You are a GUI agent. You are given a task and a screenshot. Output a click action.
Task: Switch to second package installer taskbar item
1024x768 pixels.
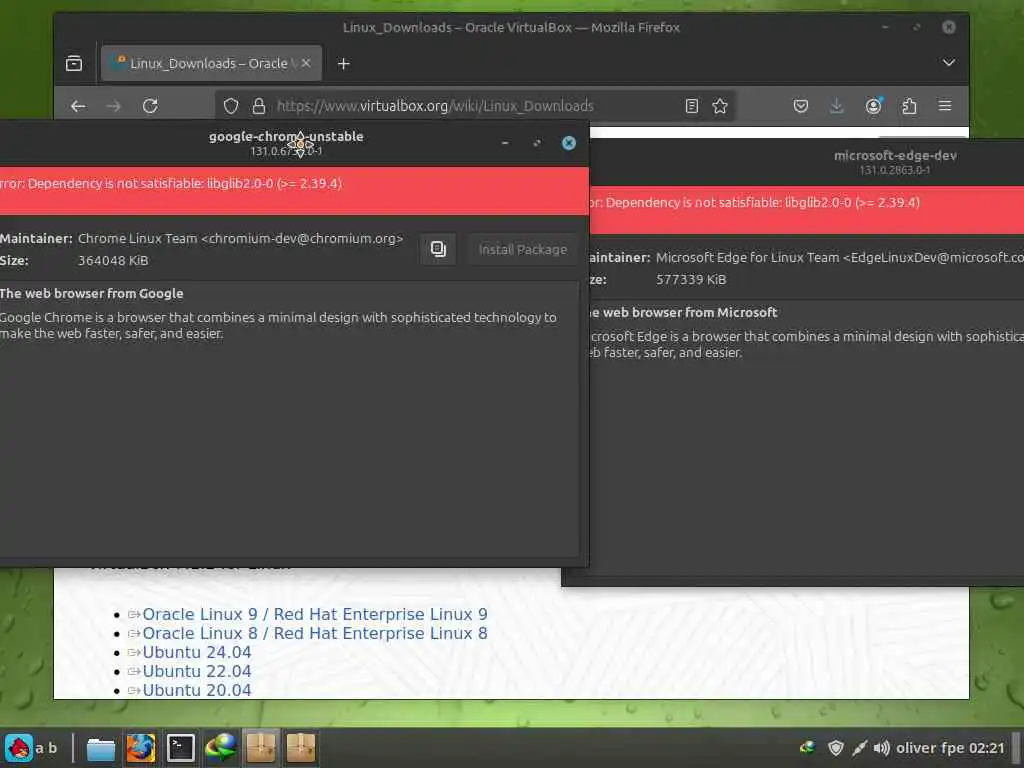click(x=301, y=748)
